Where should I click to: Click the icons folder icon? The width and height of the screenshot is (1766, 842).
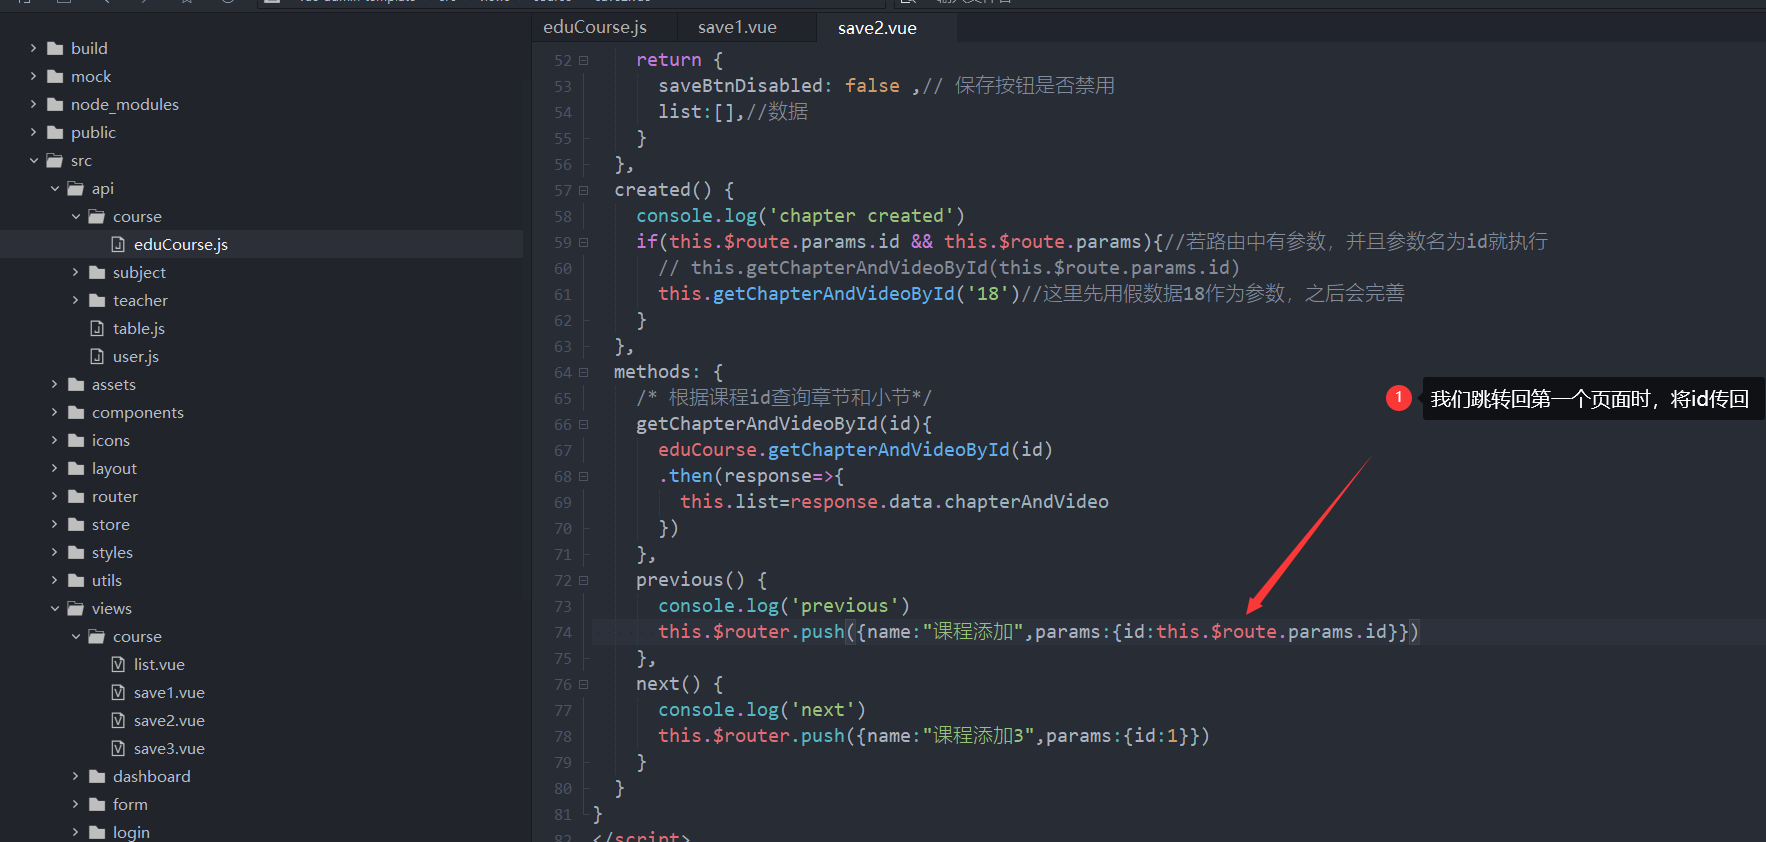coord(76,440)
